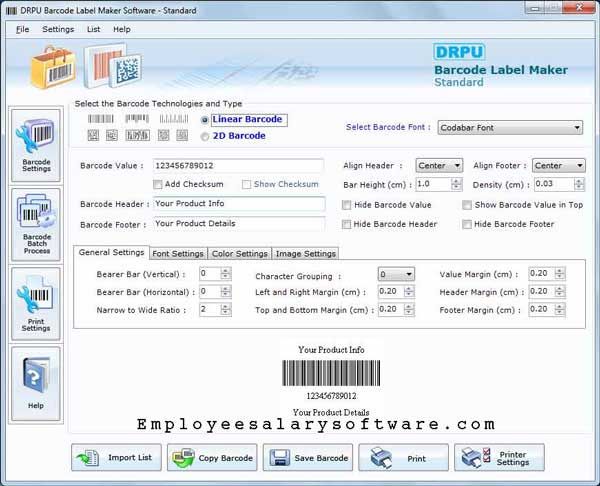Viewport: 600px width, 486px height.
Task: Adjust the Narrow to Wide Ratio stepper
Action: coord(225,310)
